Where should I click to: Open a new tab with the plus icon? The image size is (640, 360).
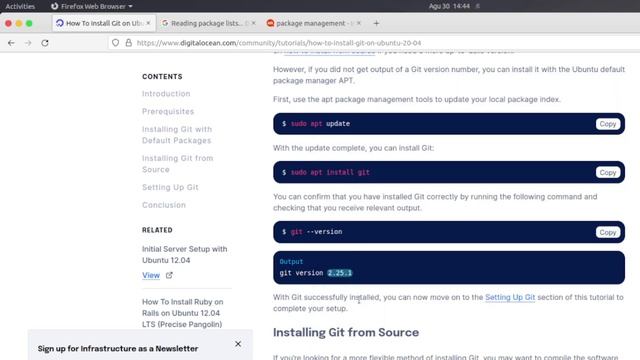pos(376,23)
